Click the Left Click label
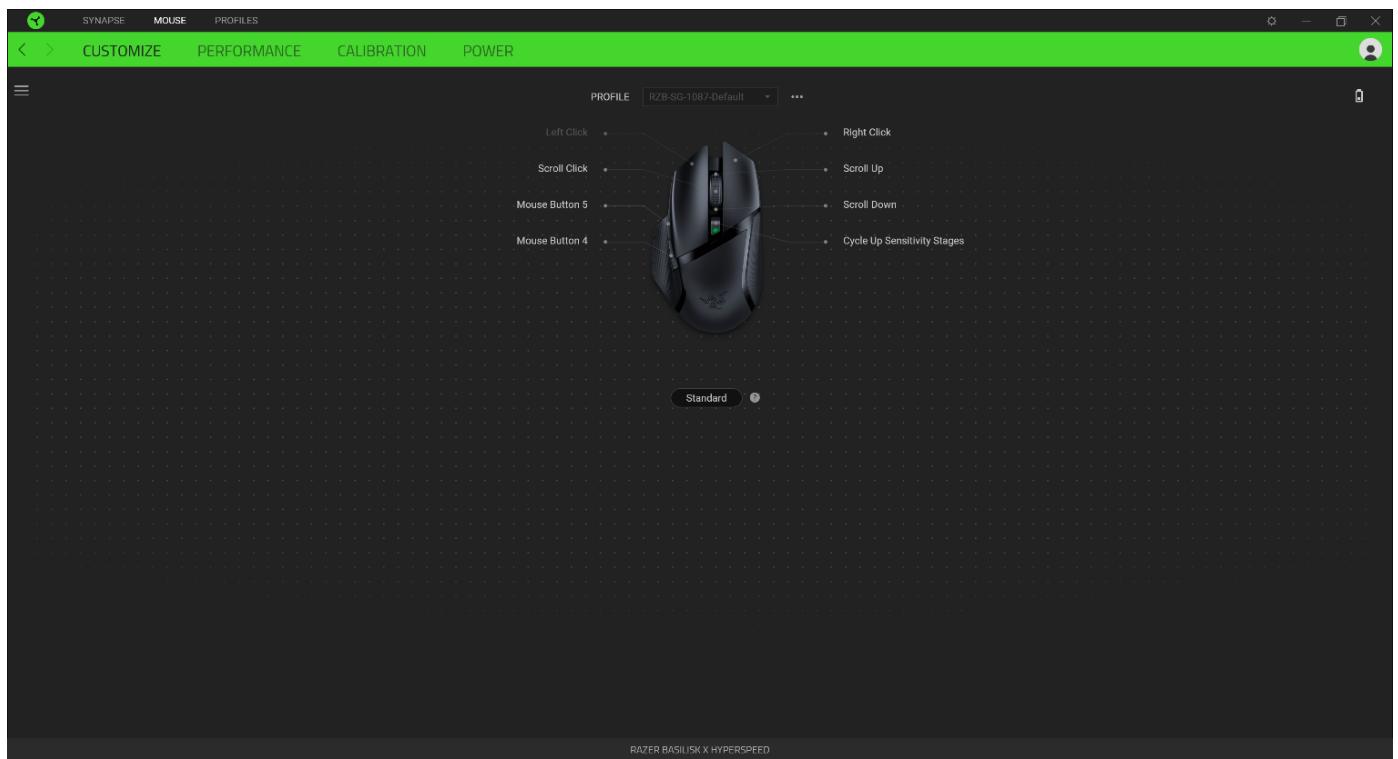The width and height of the screenshot is (1398, 759). coord(566,132)
